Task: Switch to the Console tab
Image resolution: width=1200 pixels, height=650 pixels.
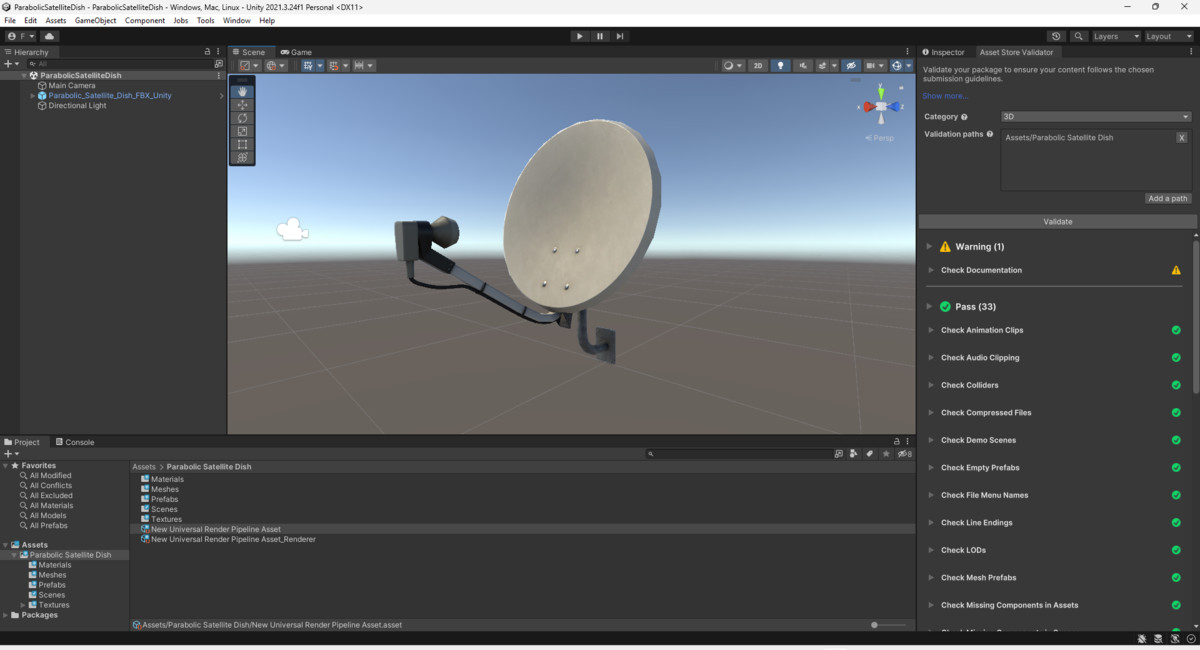Action: click(75, 442)
